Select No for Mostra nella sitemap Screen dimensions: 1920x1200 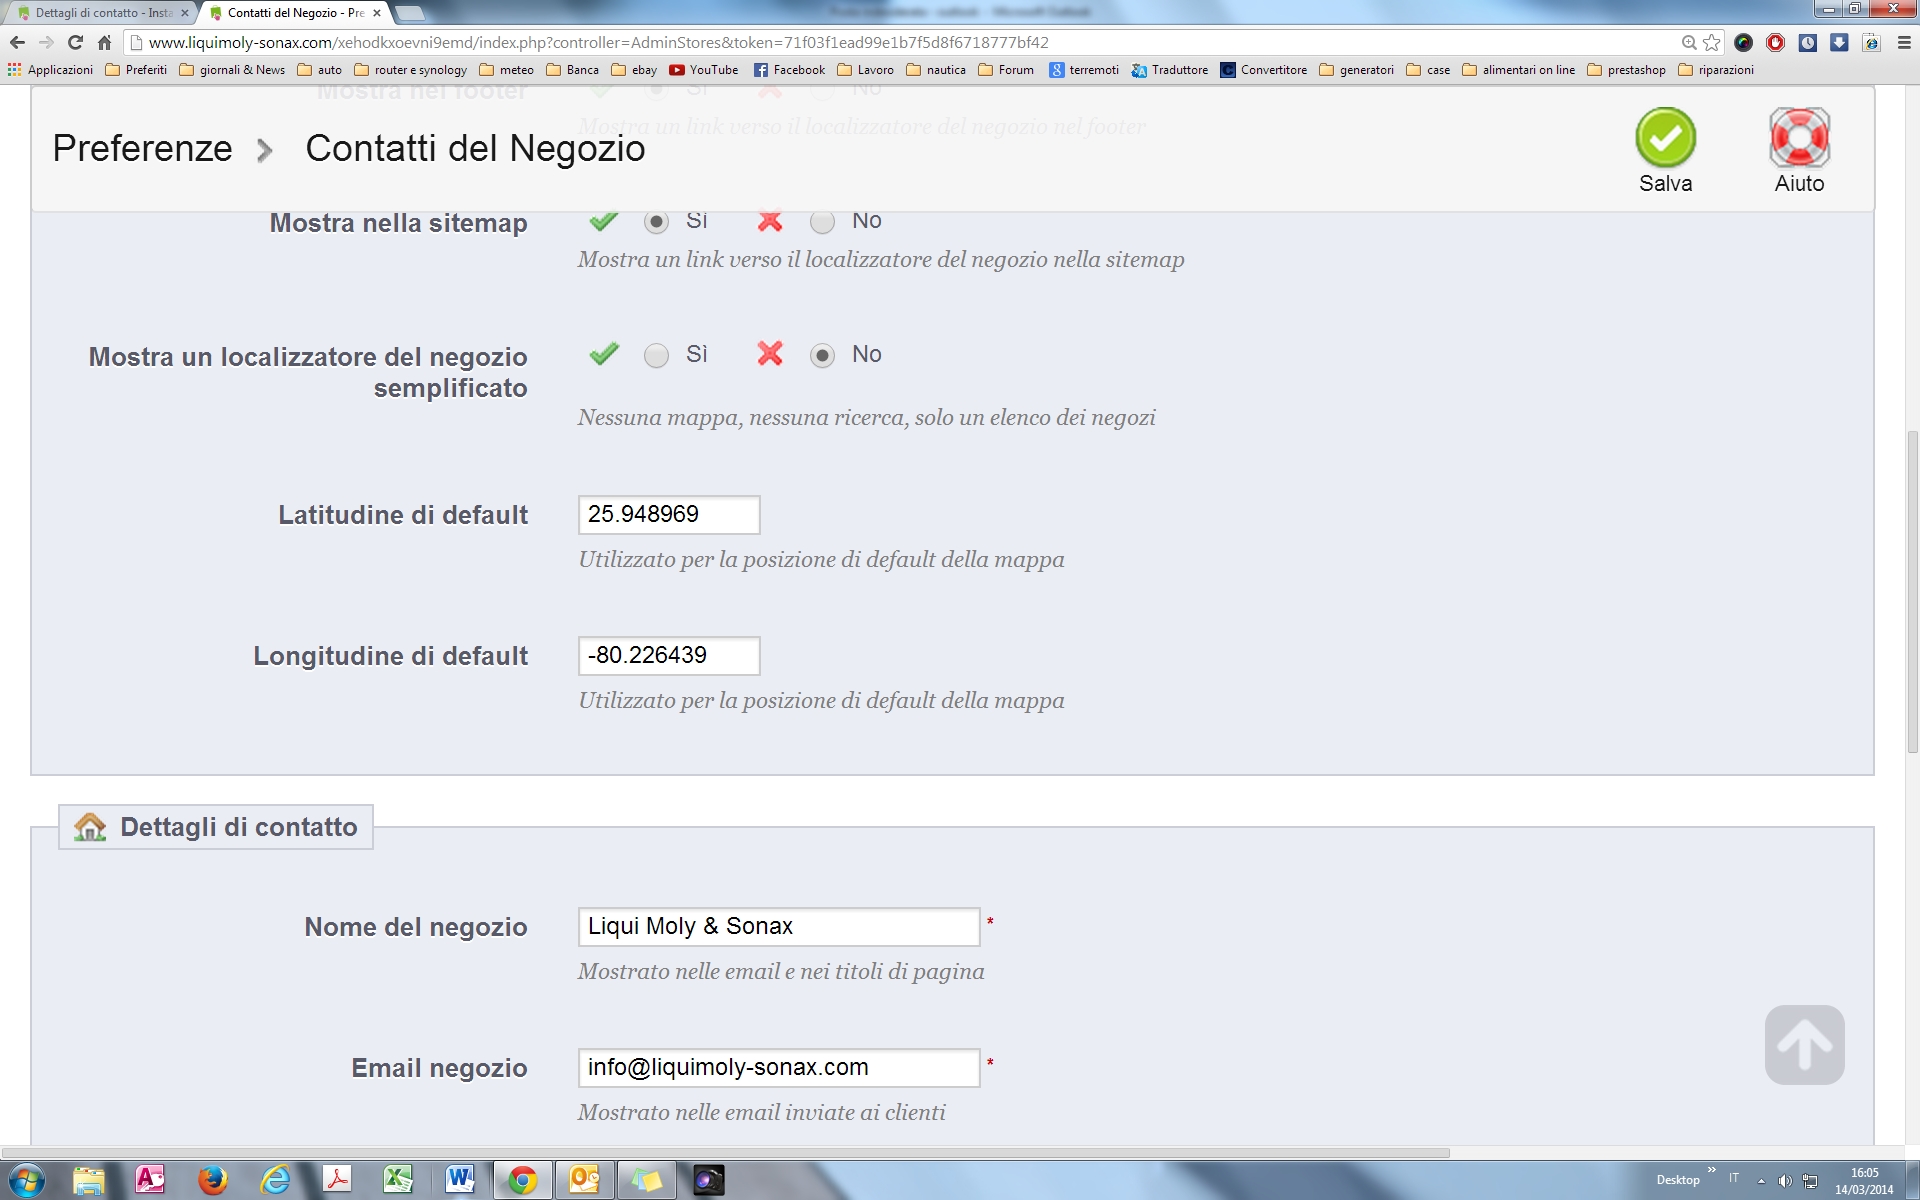822,222
